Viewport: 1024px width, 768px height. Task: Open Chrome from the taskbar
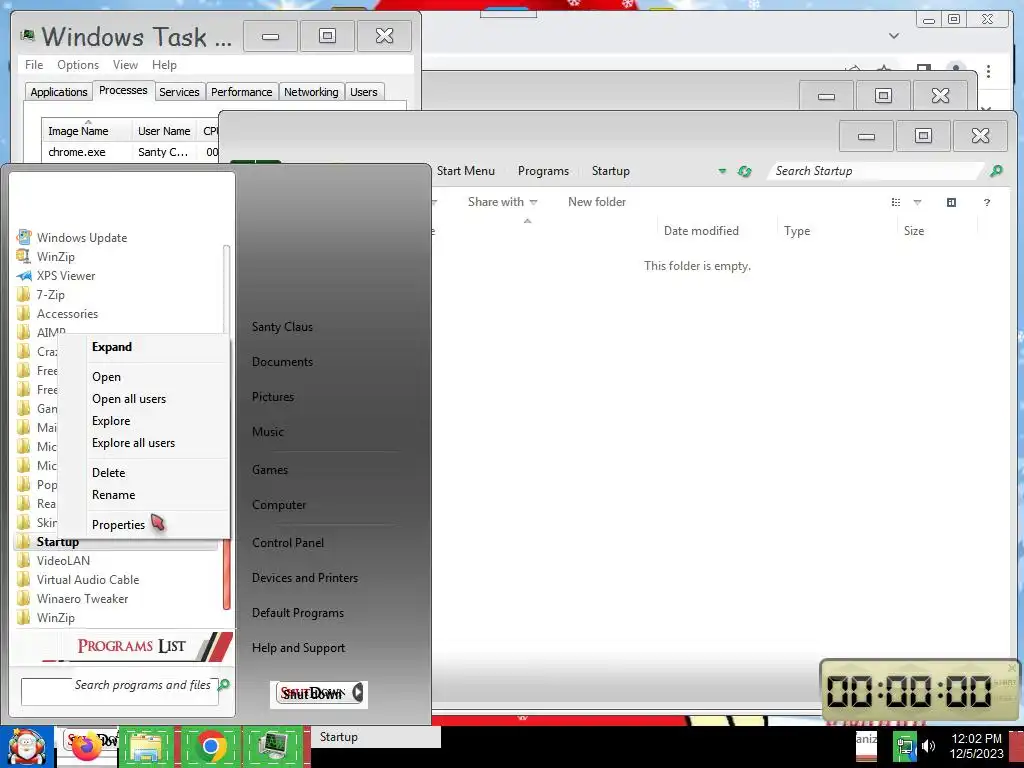pos(210,745)
